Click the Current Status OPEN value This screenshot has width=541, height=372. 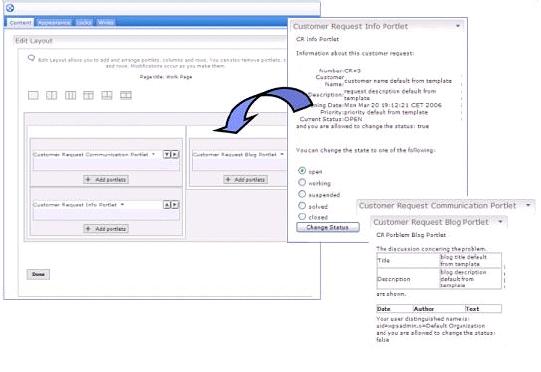coord(353,119)
